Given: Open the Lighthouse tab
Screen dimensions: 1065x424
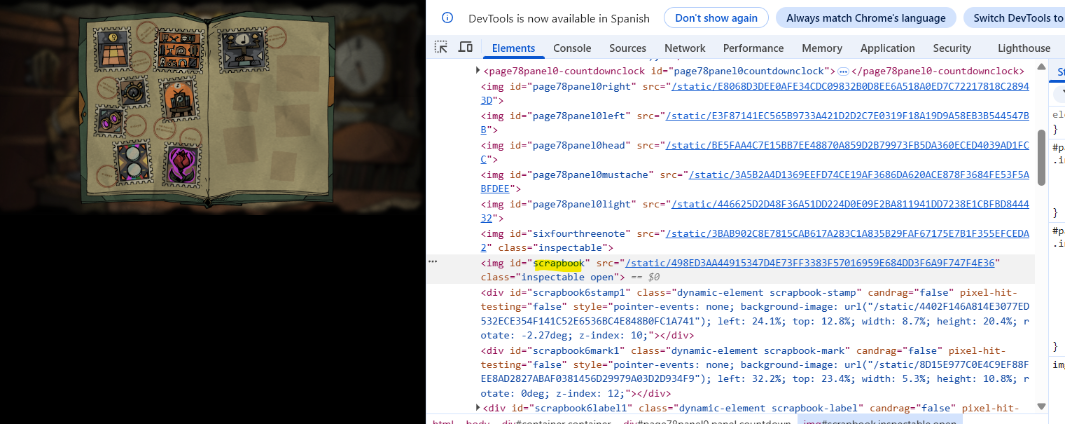Looking at the screenshot, I should click(1024, 48).
